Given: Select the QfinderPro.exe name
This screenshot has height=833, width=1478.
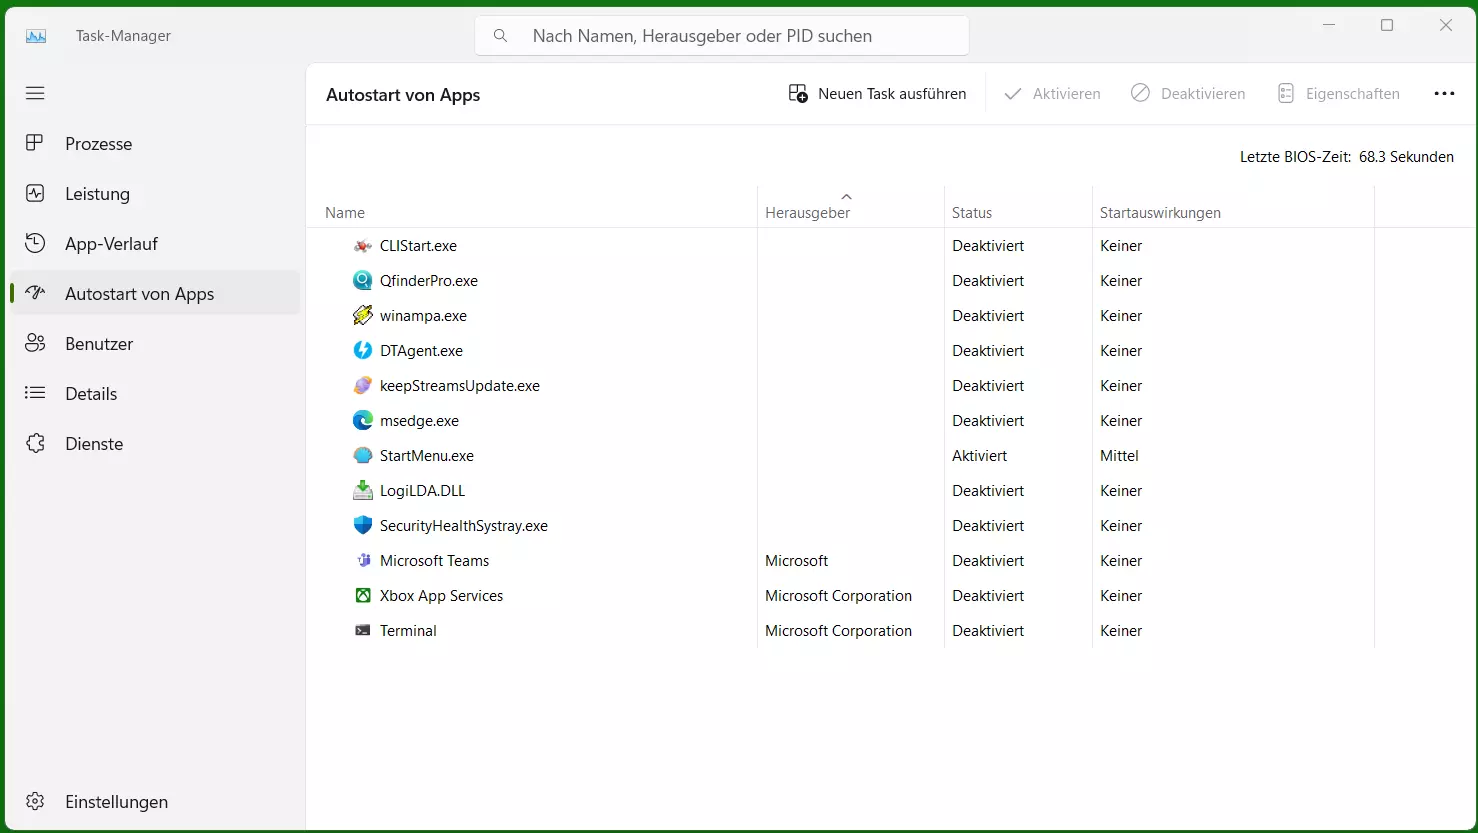Looking at the screenshot, I should coord(429,280).
